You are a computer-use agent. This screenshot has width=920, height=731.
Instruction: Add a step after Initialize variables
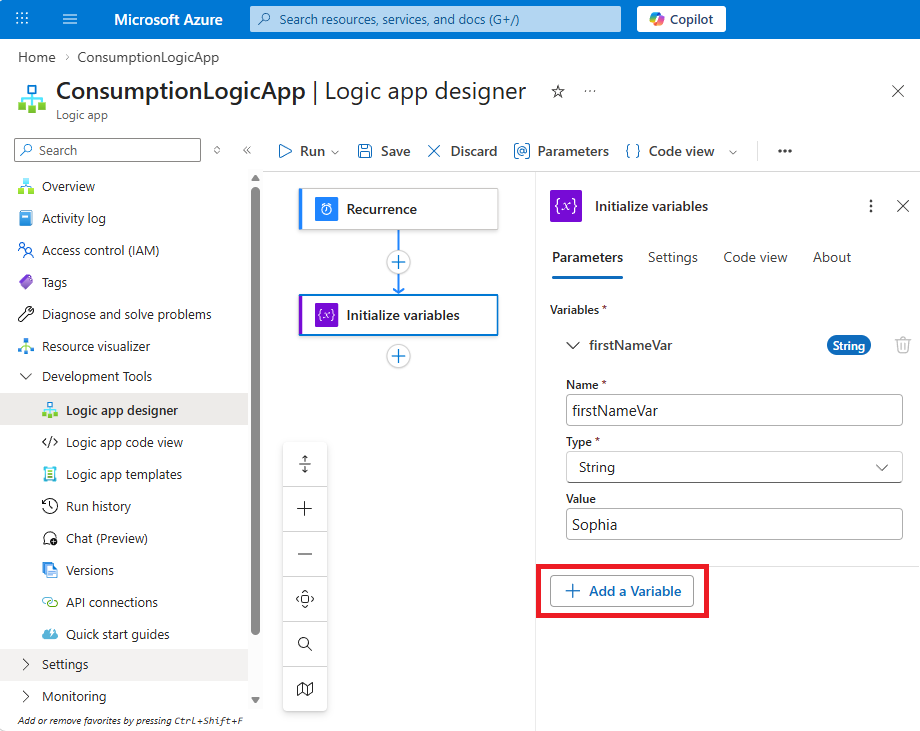pos(398,356)
